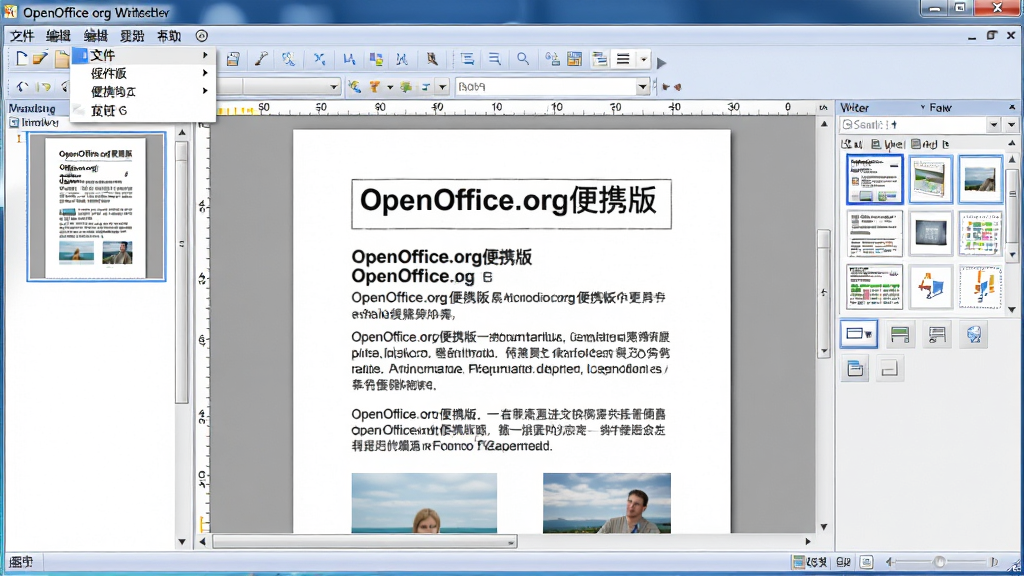Viewport: 1024px width, 576px height.
Task: Click the green-header table icon below the gallery
Action: (900, 334)
